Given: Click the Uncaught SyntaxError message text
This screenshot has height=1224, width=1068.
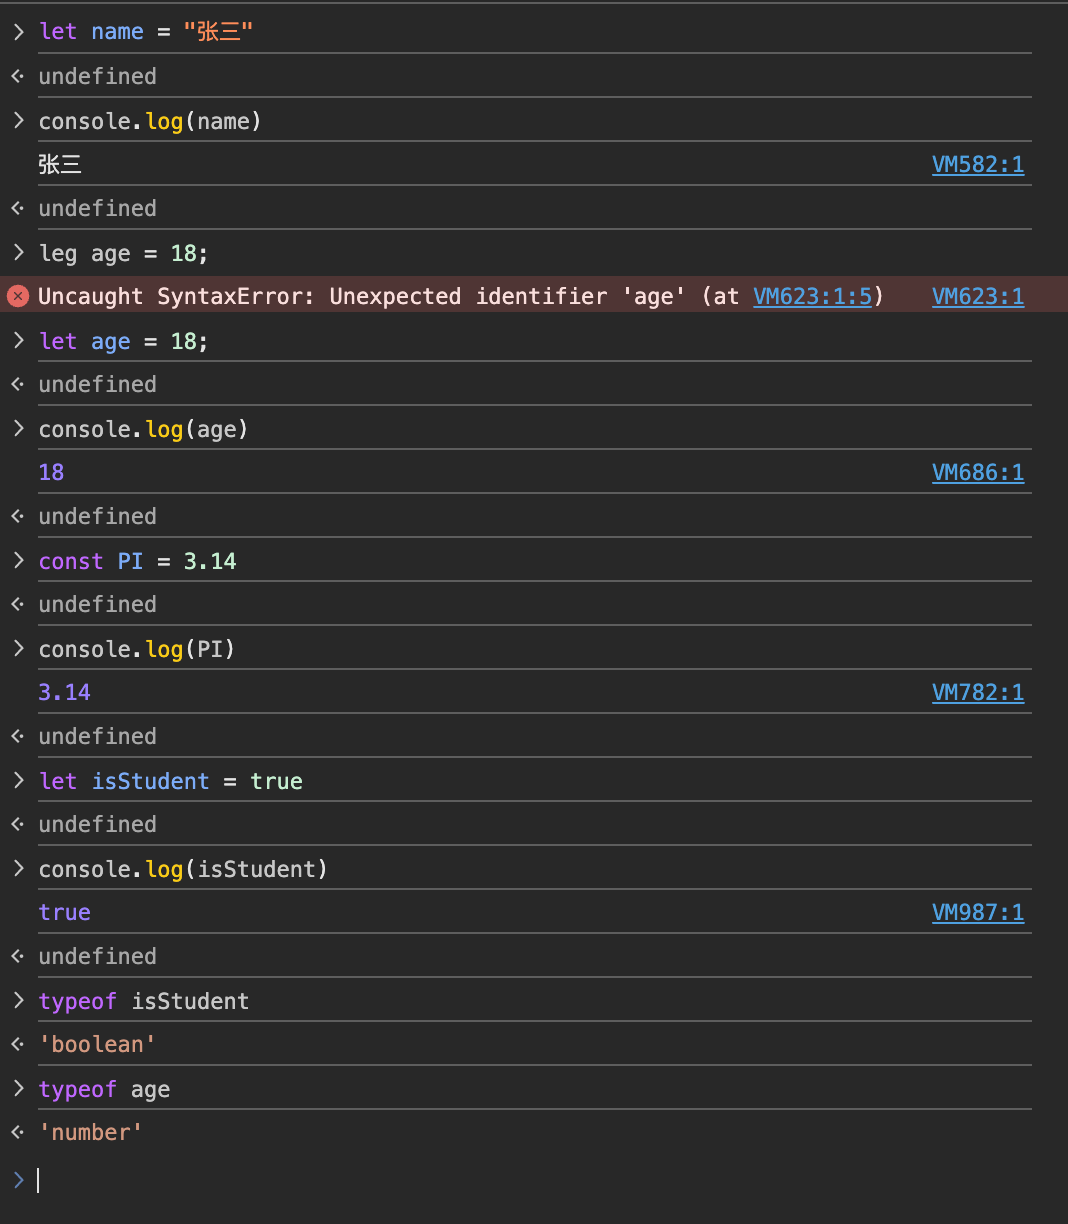Looking at the screenshot, I should (461, 296).
